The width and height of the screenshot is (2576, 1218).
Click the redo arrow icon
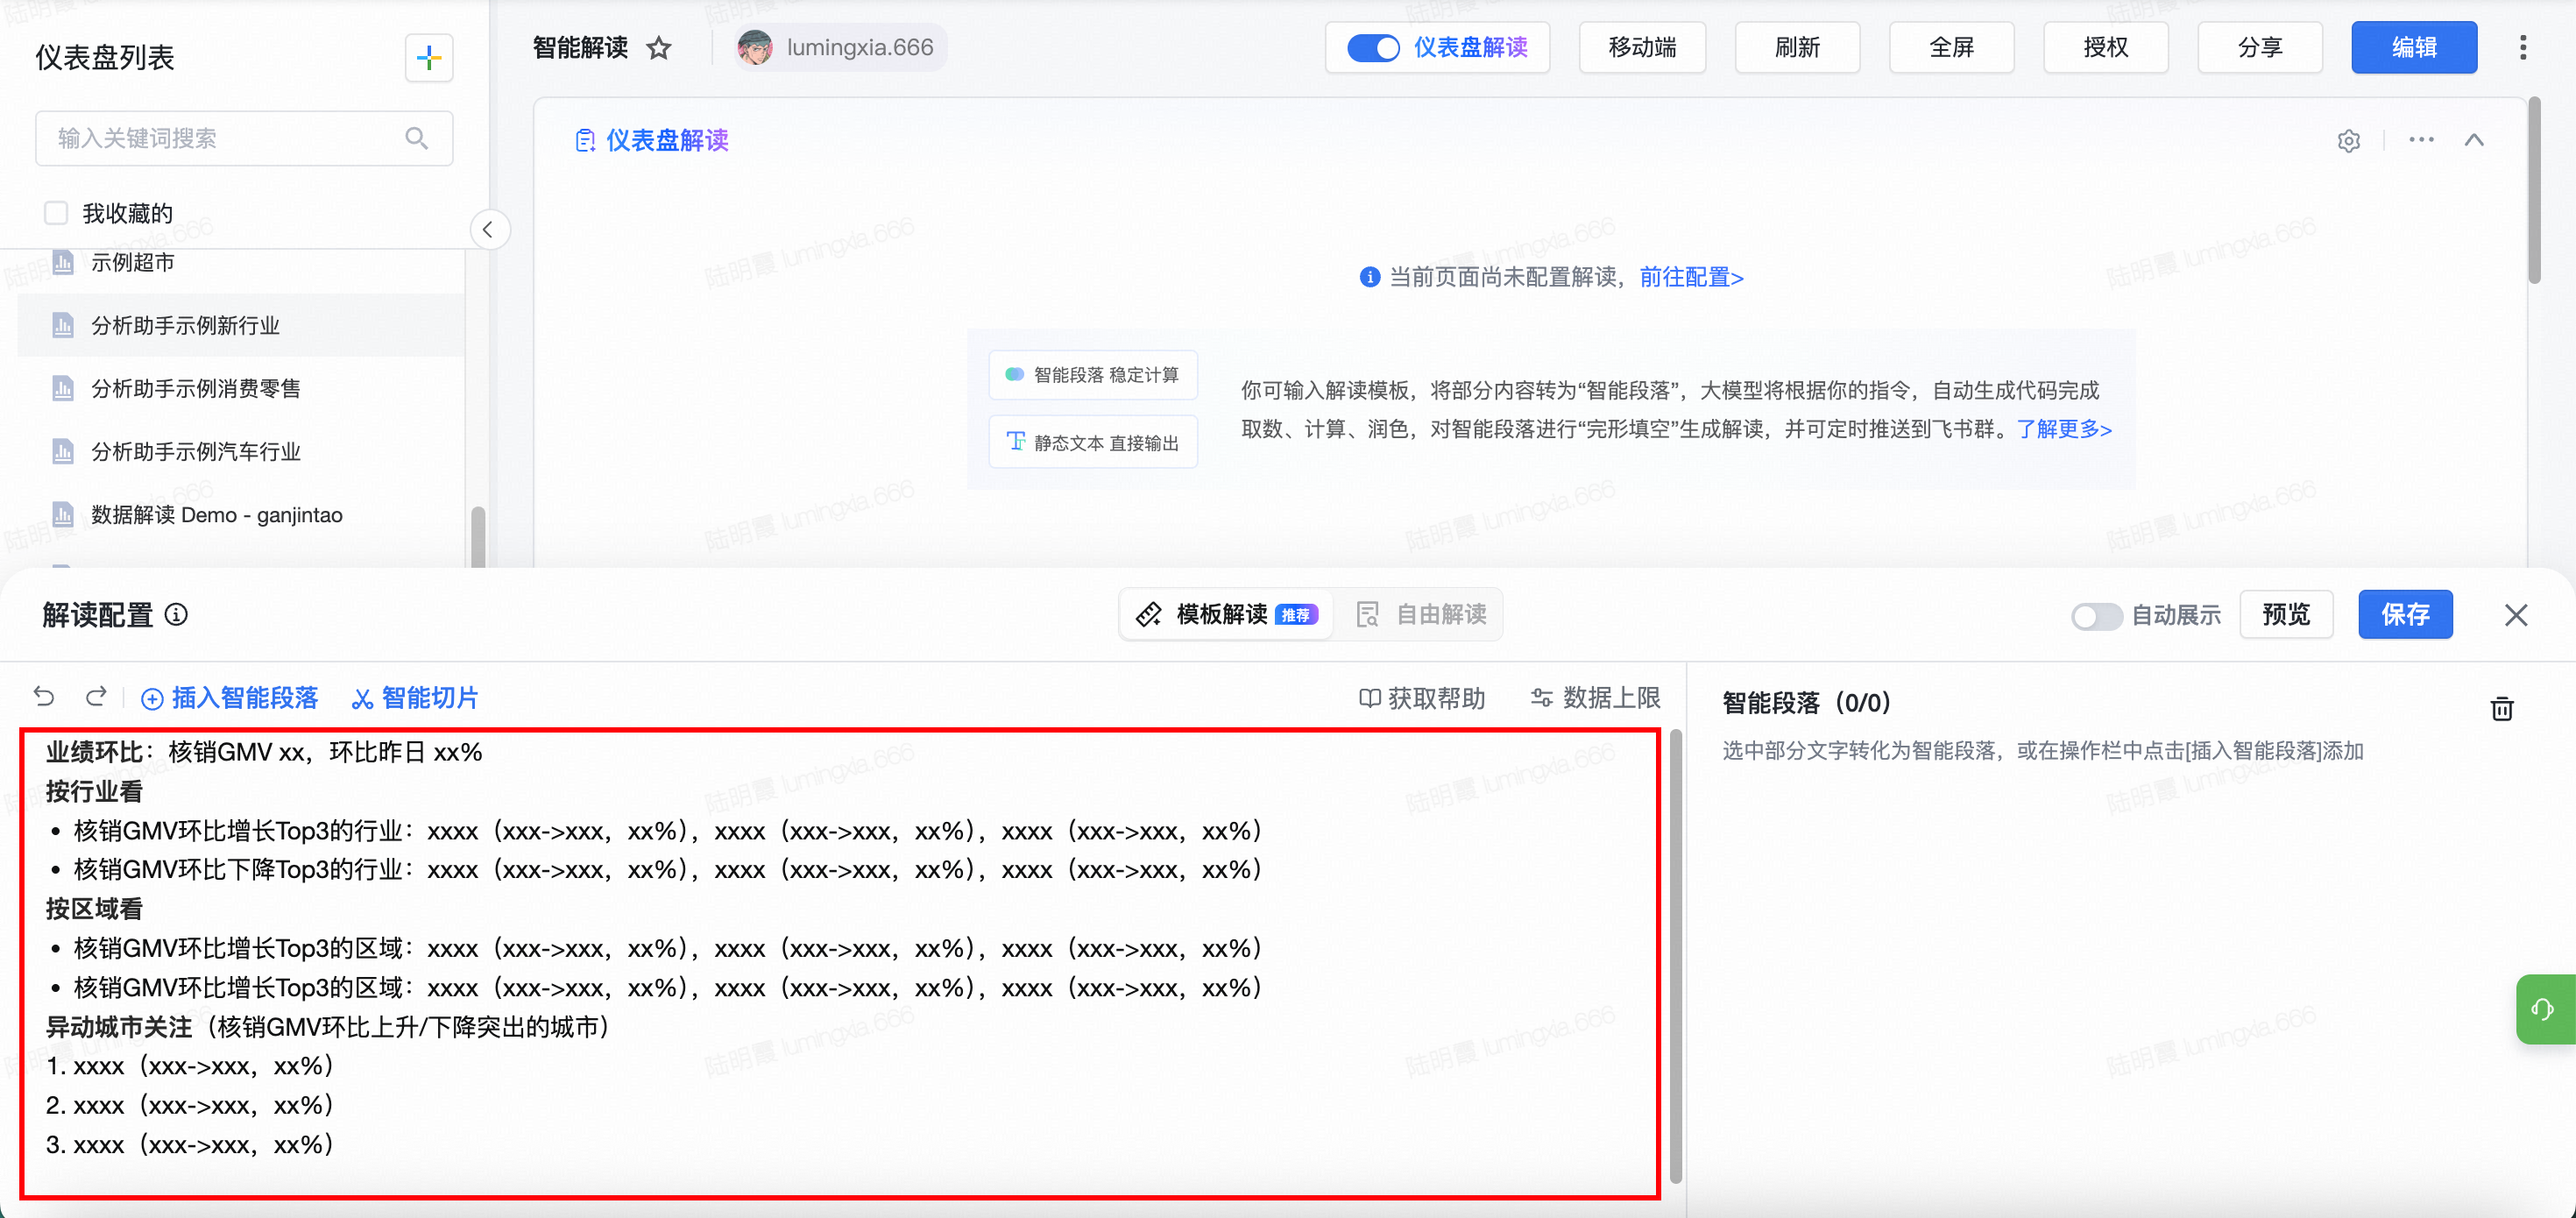[96, 696]
